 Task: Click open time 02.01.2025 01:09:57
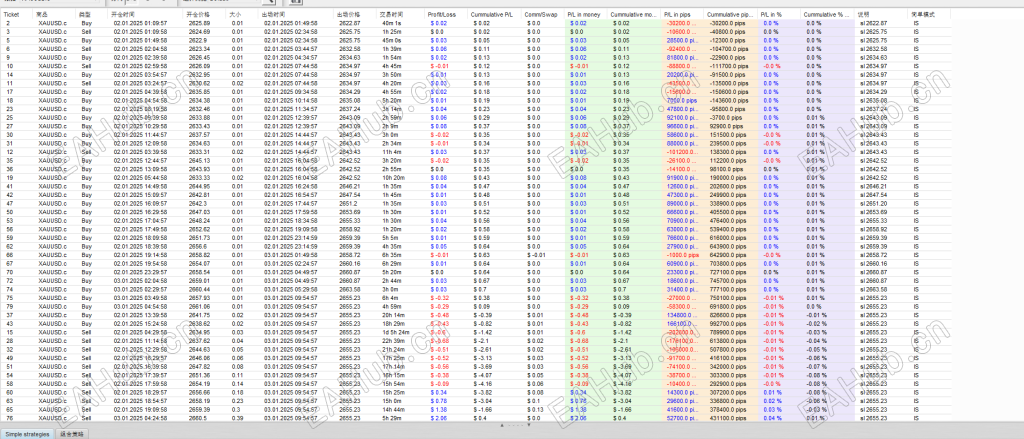(140, 23)
